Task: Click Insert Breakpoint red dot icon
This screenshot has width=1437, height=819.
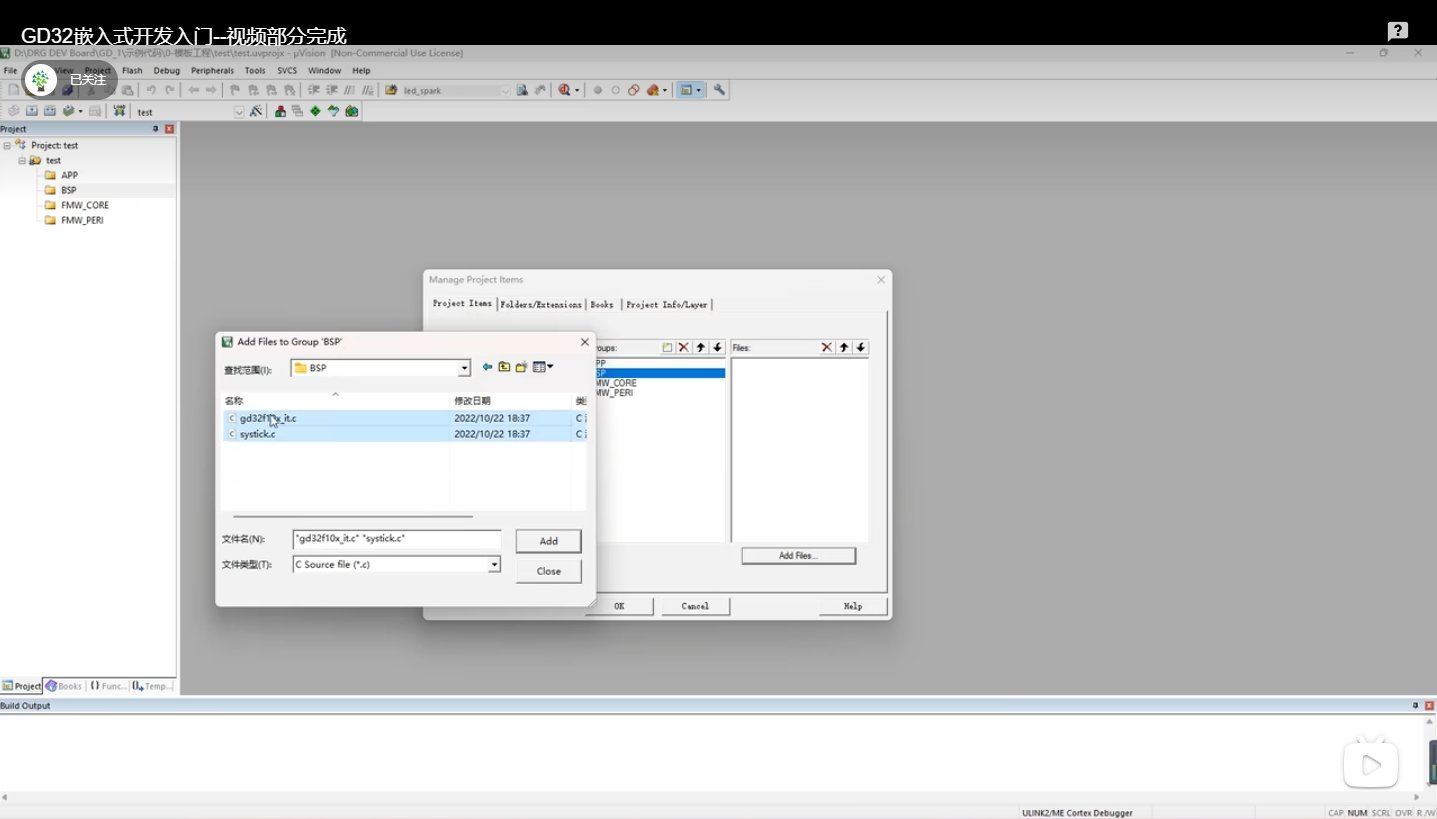Action: (598, 90)
